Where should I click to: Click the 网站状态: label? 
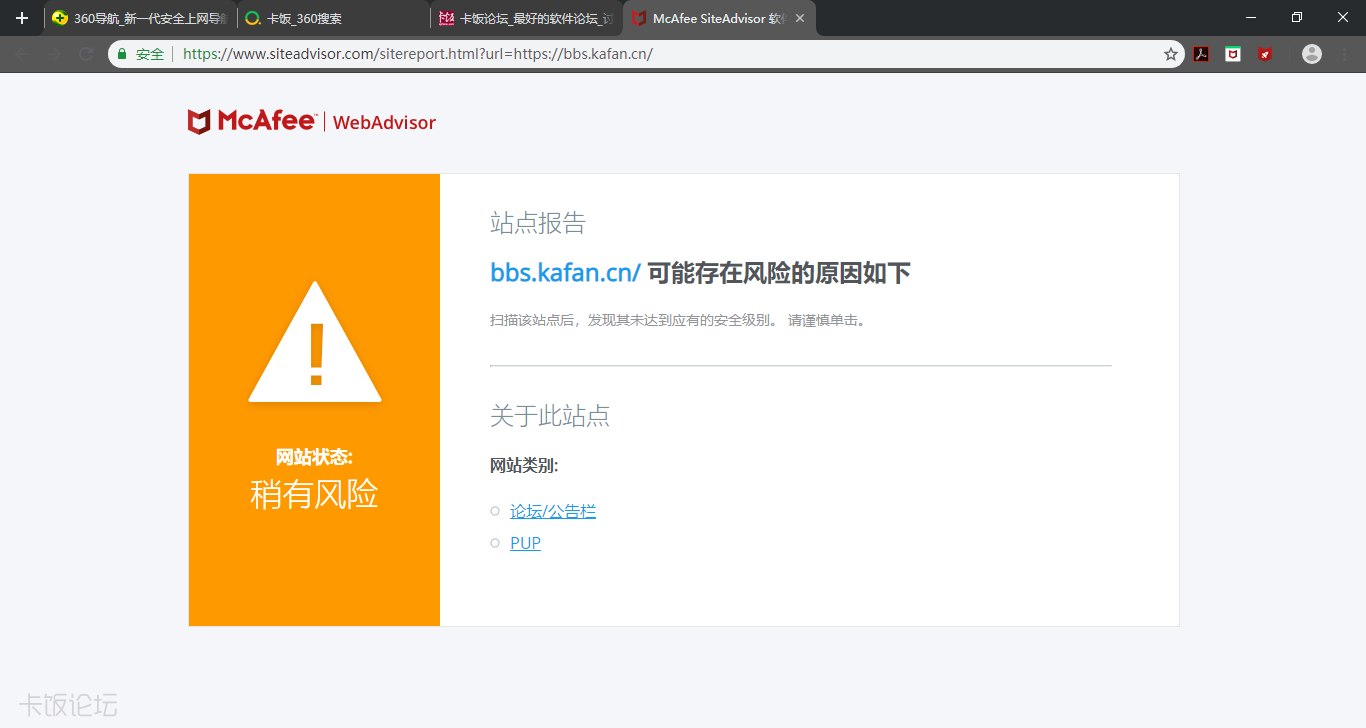(314, 457)
